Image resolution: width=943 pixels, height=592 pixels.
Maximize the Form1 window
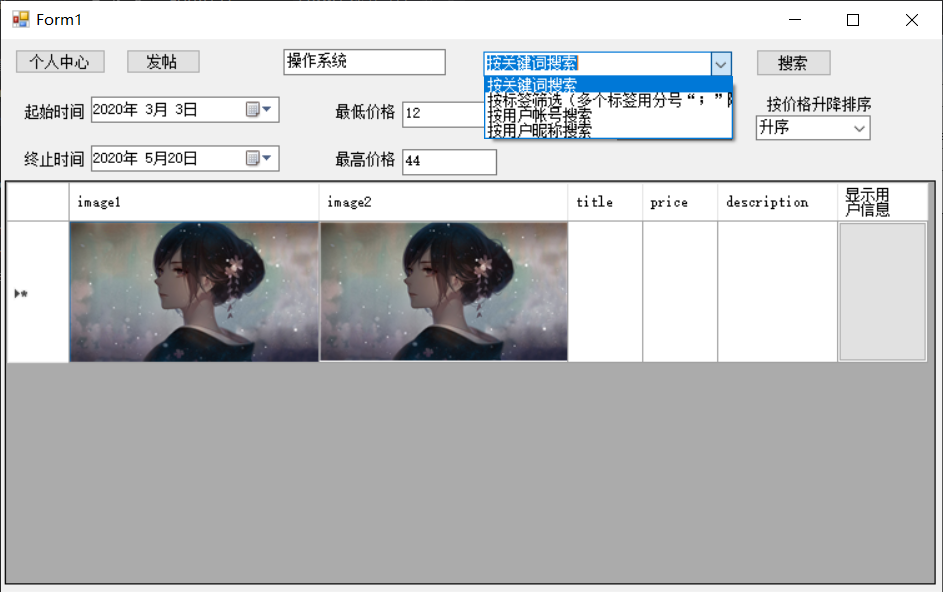coord(853,20)
